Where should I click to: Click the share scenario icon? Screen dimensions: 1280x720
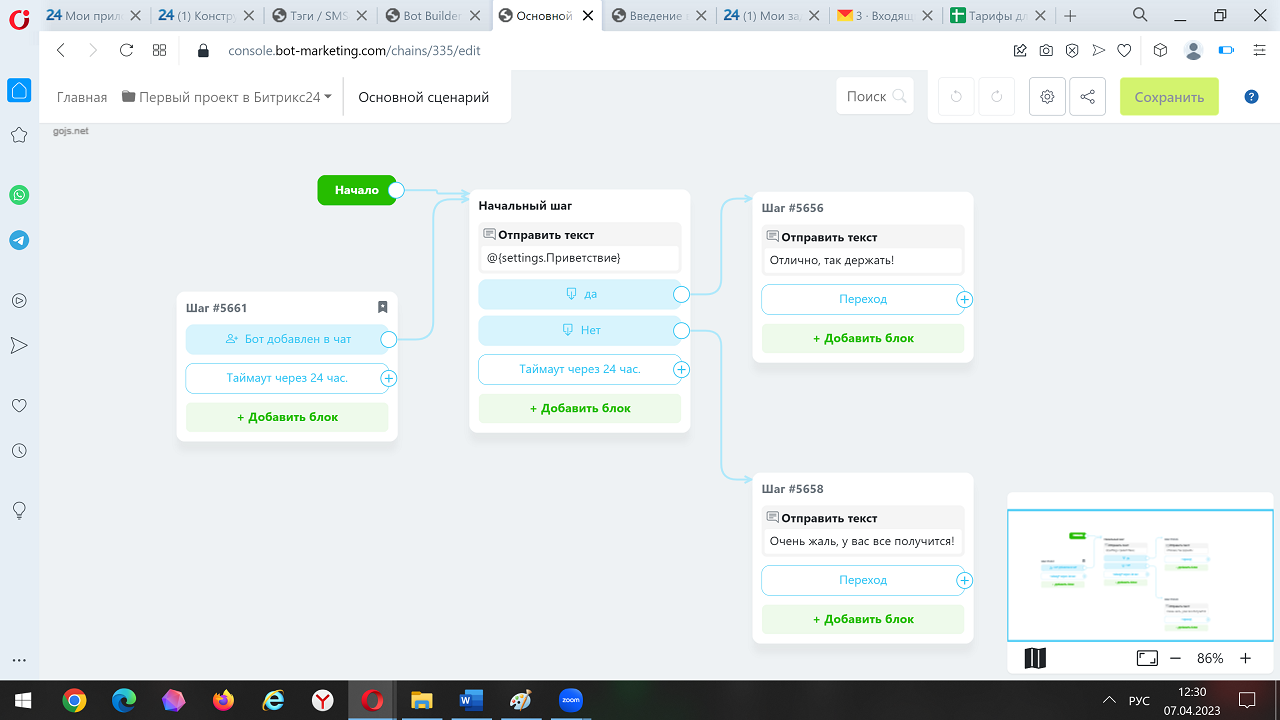coord(1088,97)
